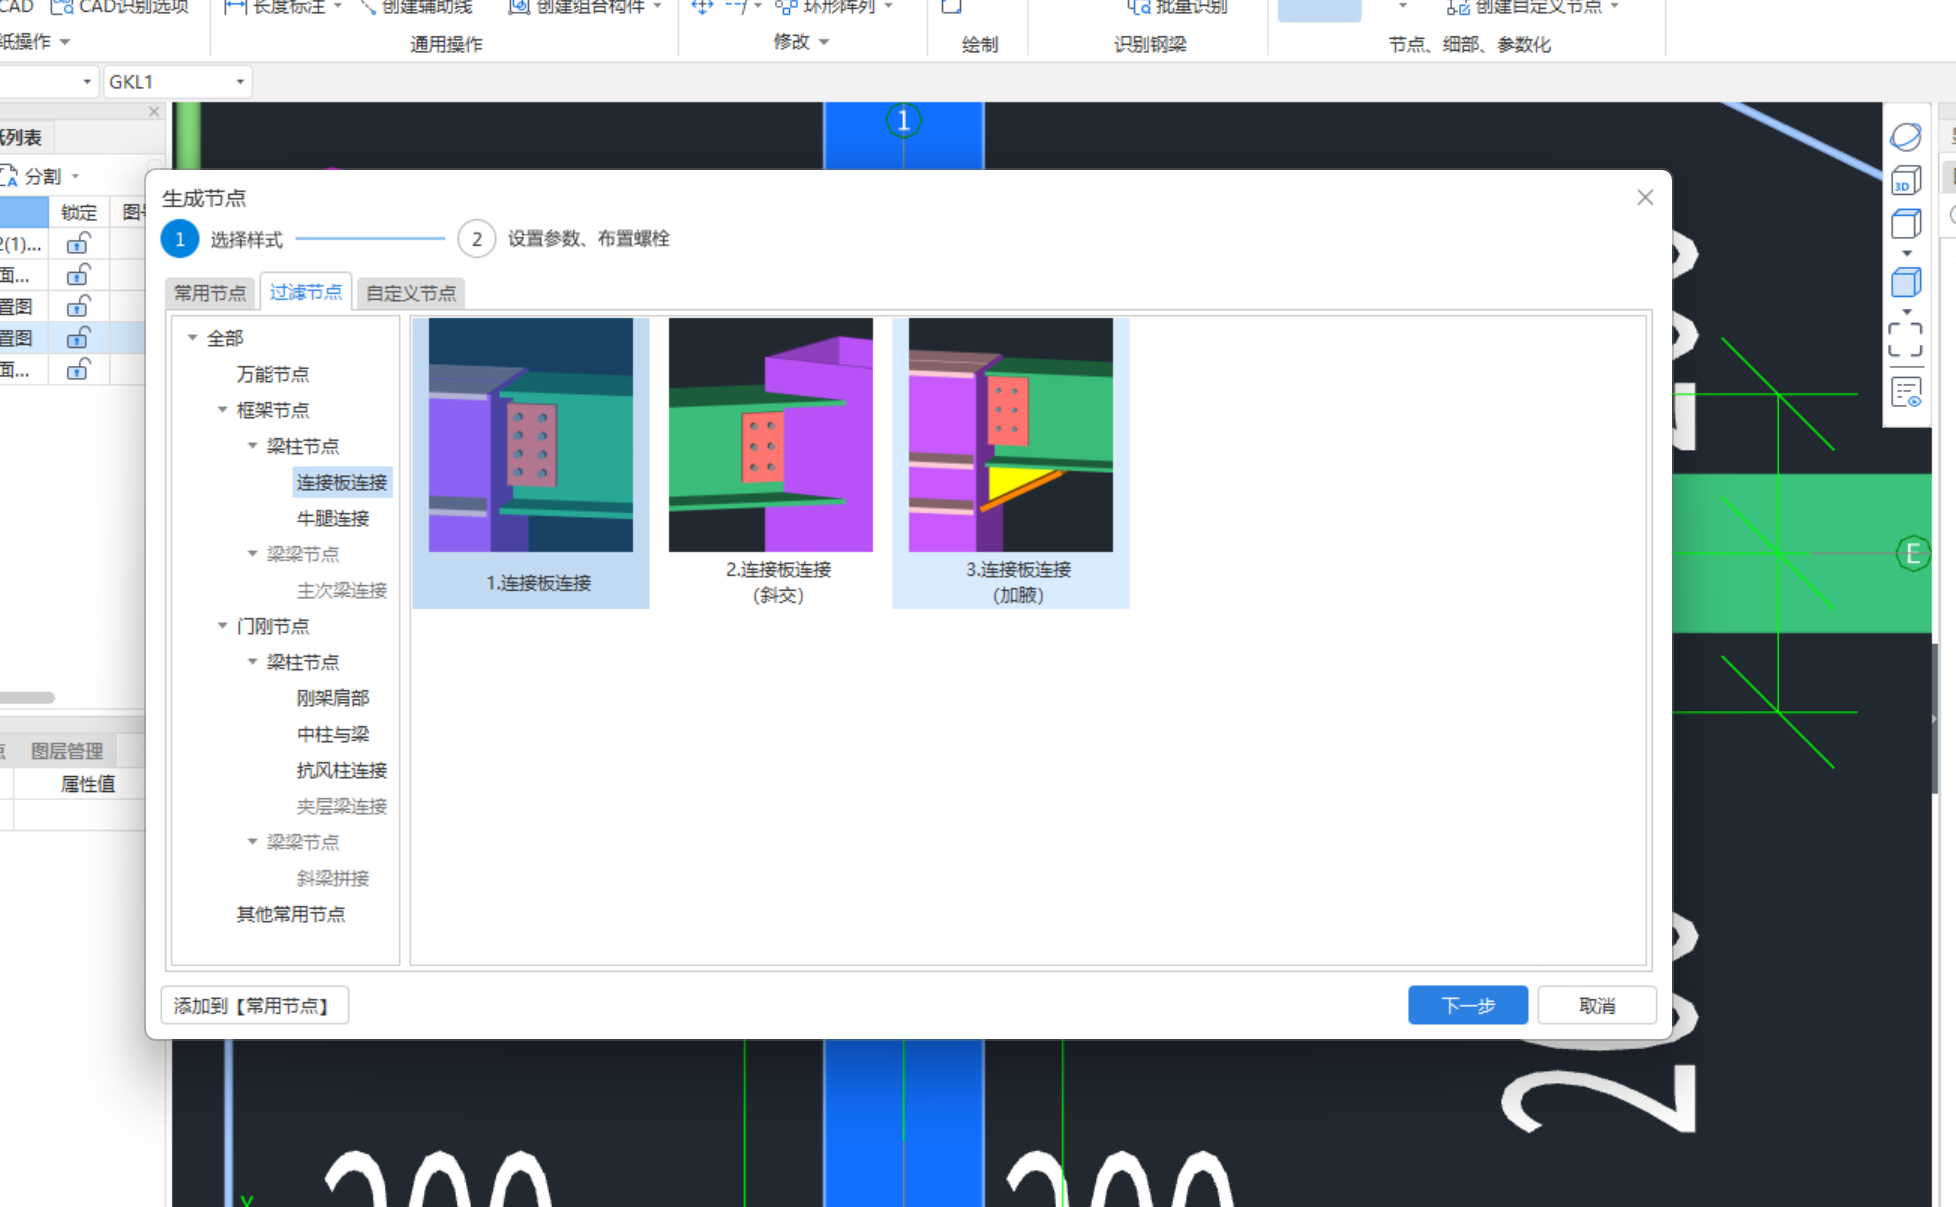This screenshot has width=1956, height=1207.
Task: Open the 环形阵列 dropdown arrow
Action: (x=888, y=6)
